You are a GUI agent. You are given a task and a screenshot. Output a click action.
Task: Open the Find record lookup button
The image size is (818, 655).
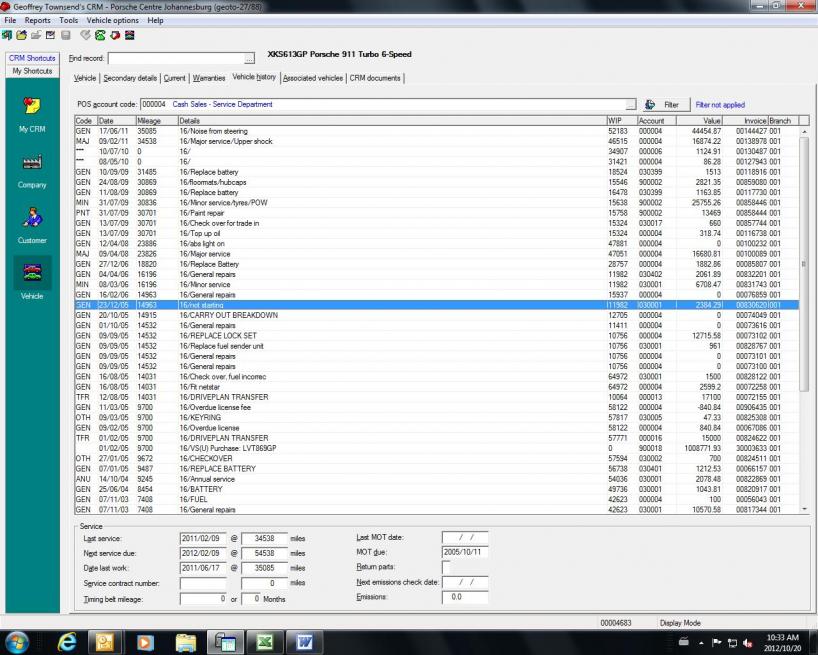click(x=249, y=59)
